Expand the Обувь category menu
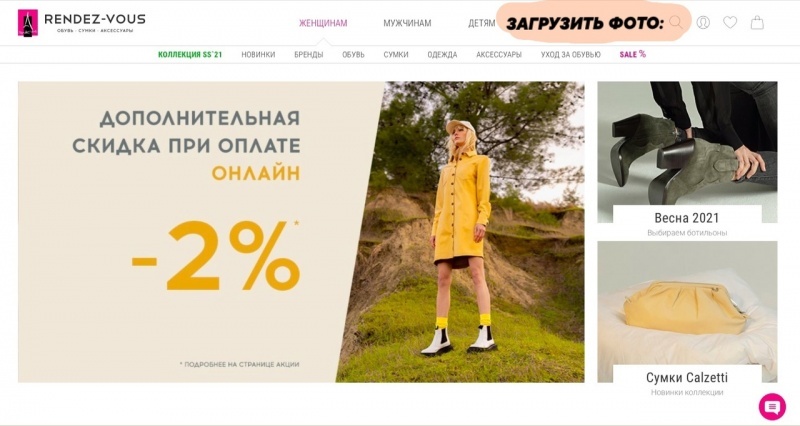 [353, 55]
